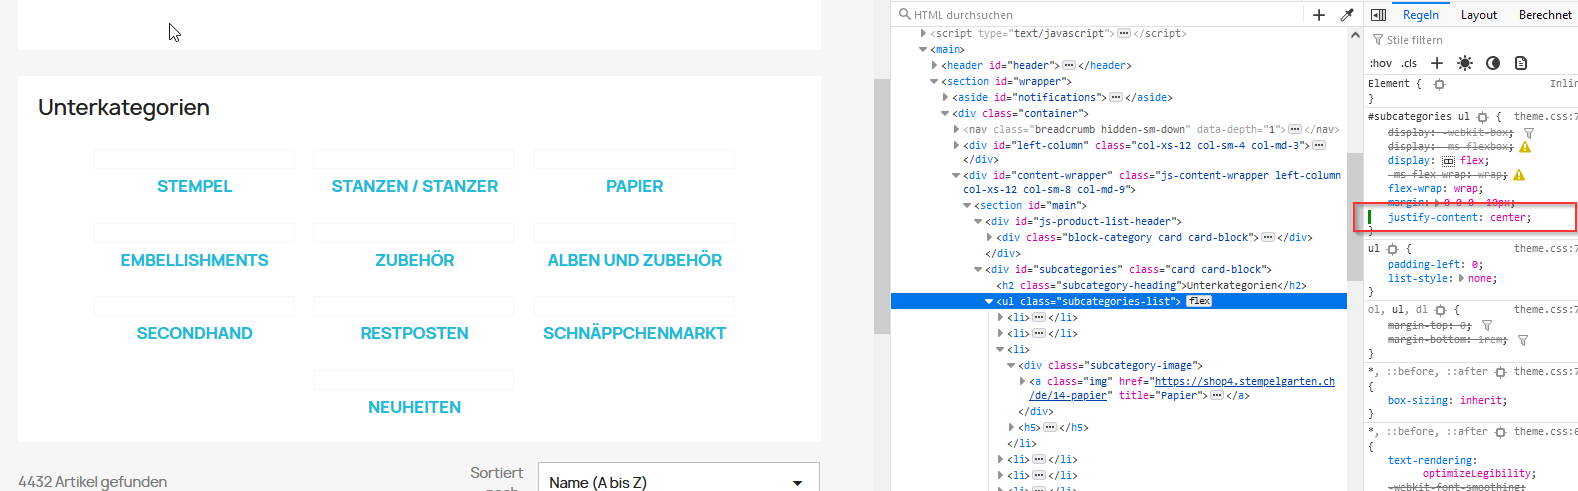Toggle the .cls class panel
Screen dimensions: 1578x491
point(1409,63)
